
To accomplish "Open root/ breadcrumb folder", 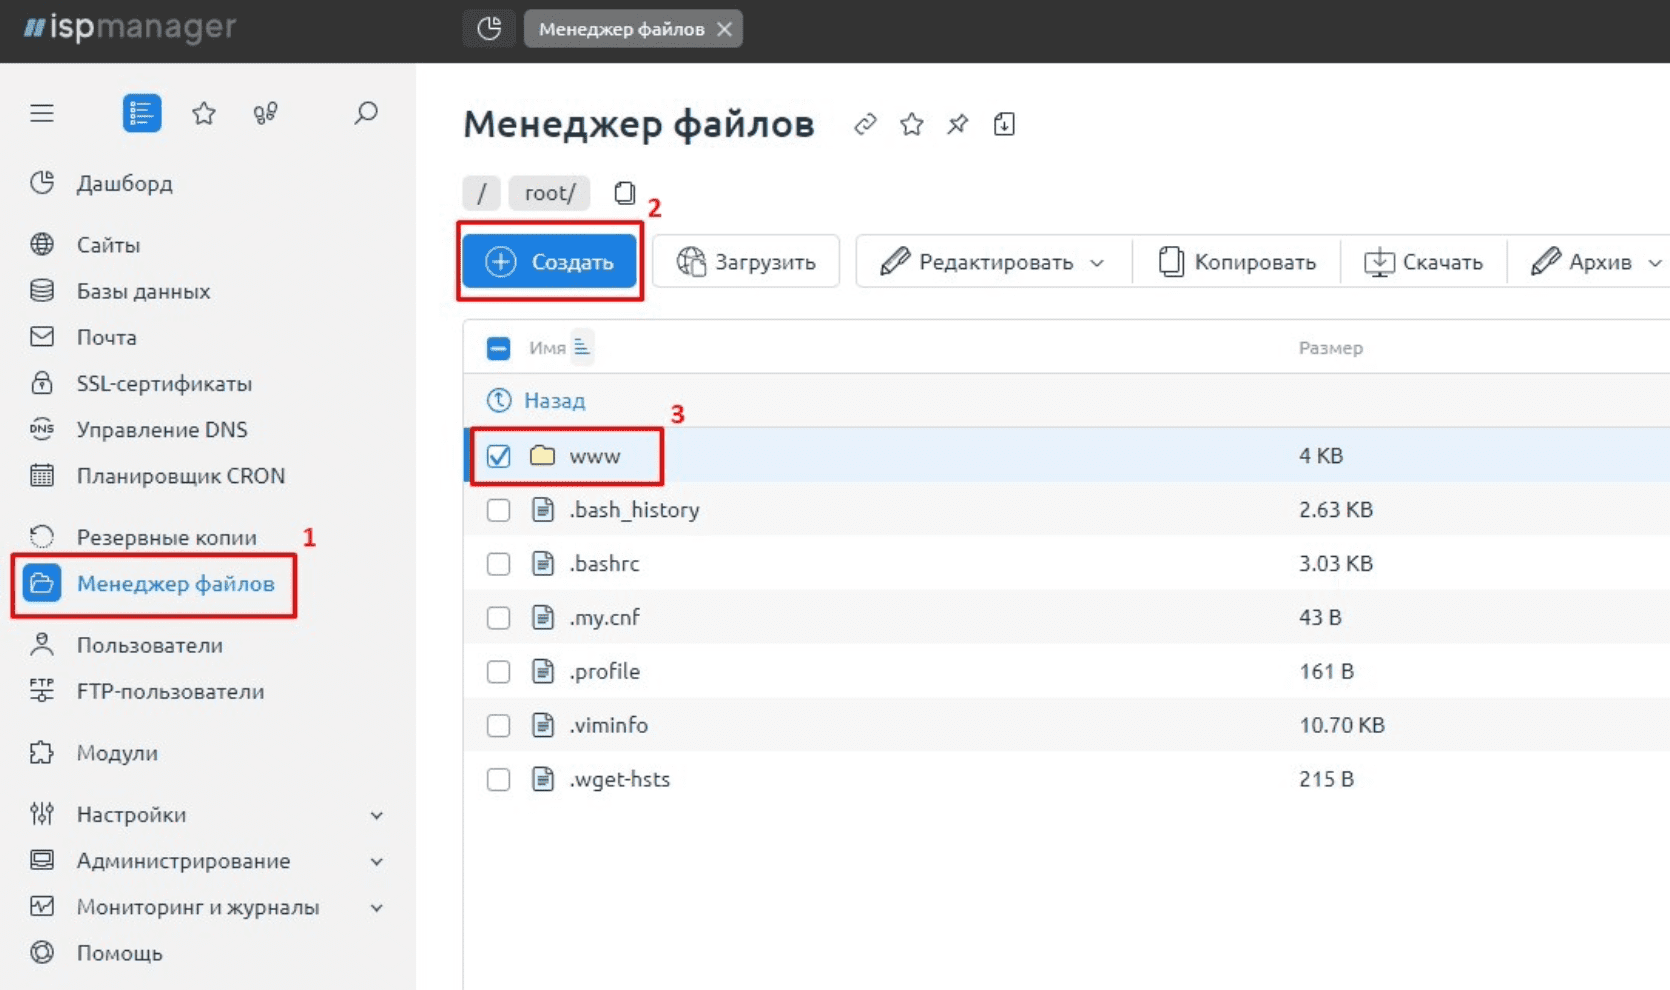I will (549, 193).
